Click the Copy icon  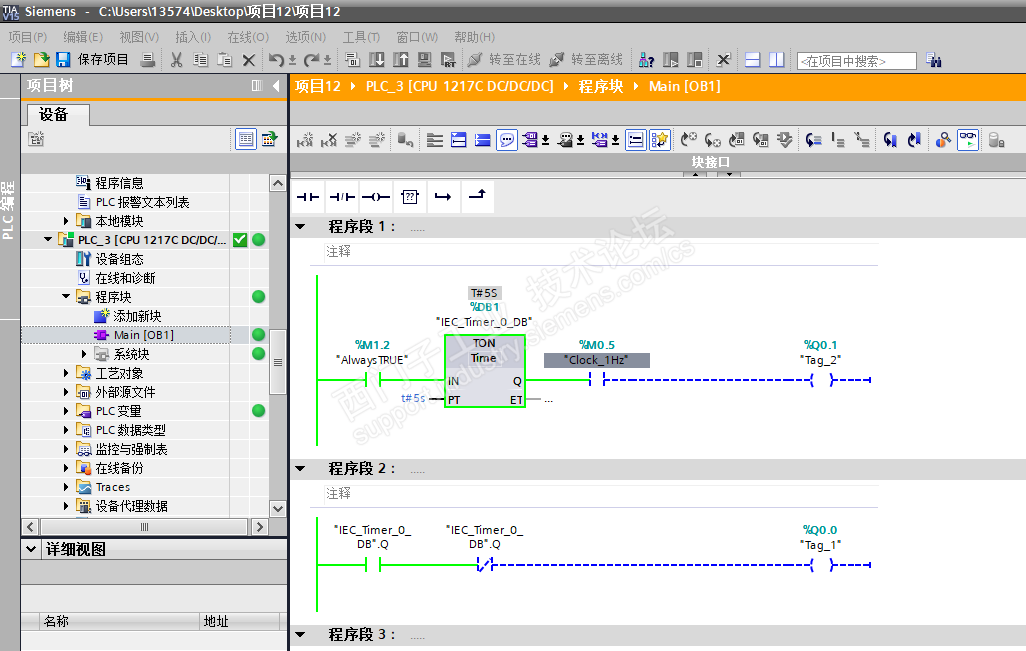pyautogui.click(x=200, y=60)
